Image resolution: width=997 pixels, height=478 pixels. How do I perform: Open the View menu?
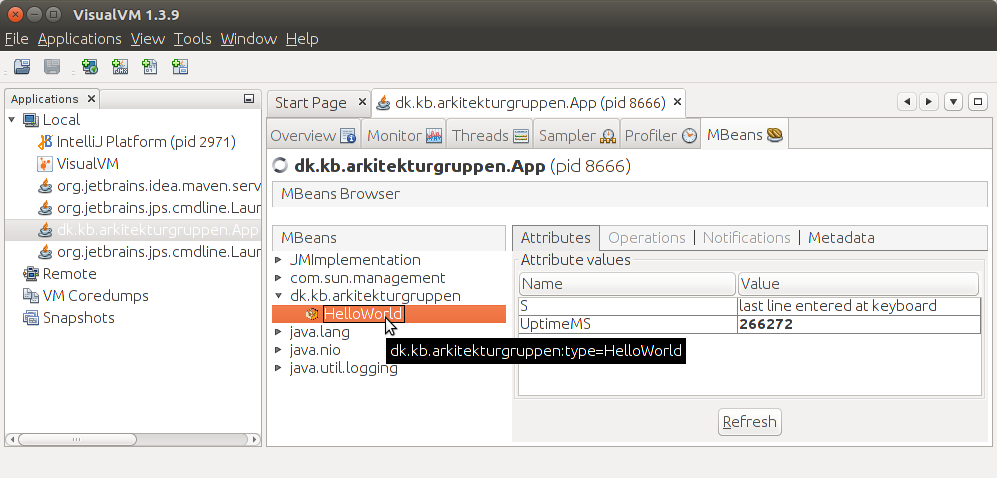(x=148, y=39)
